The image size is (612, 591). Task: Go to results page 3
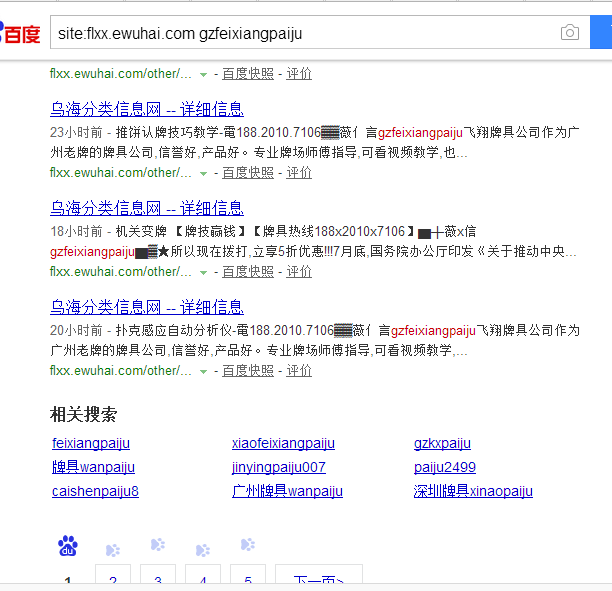[x=158, y=574]
